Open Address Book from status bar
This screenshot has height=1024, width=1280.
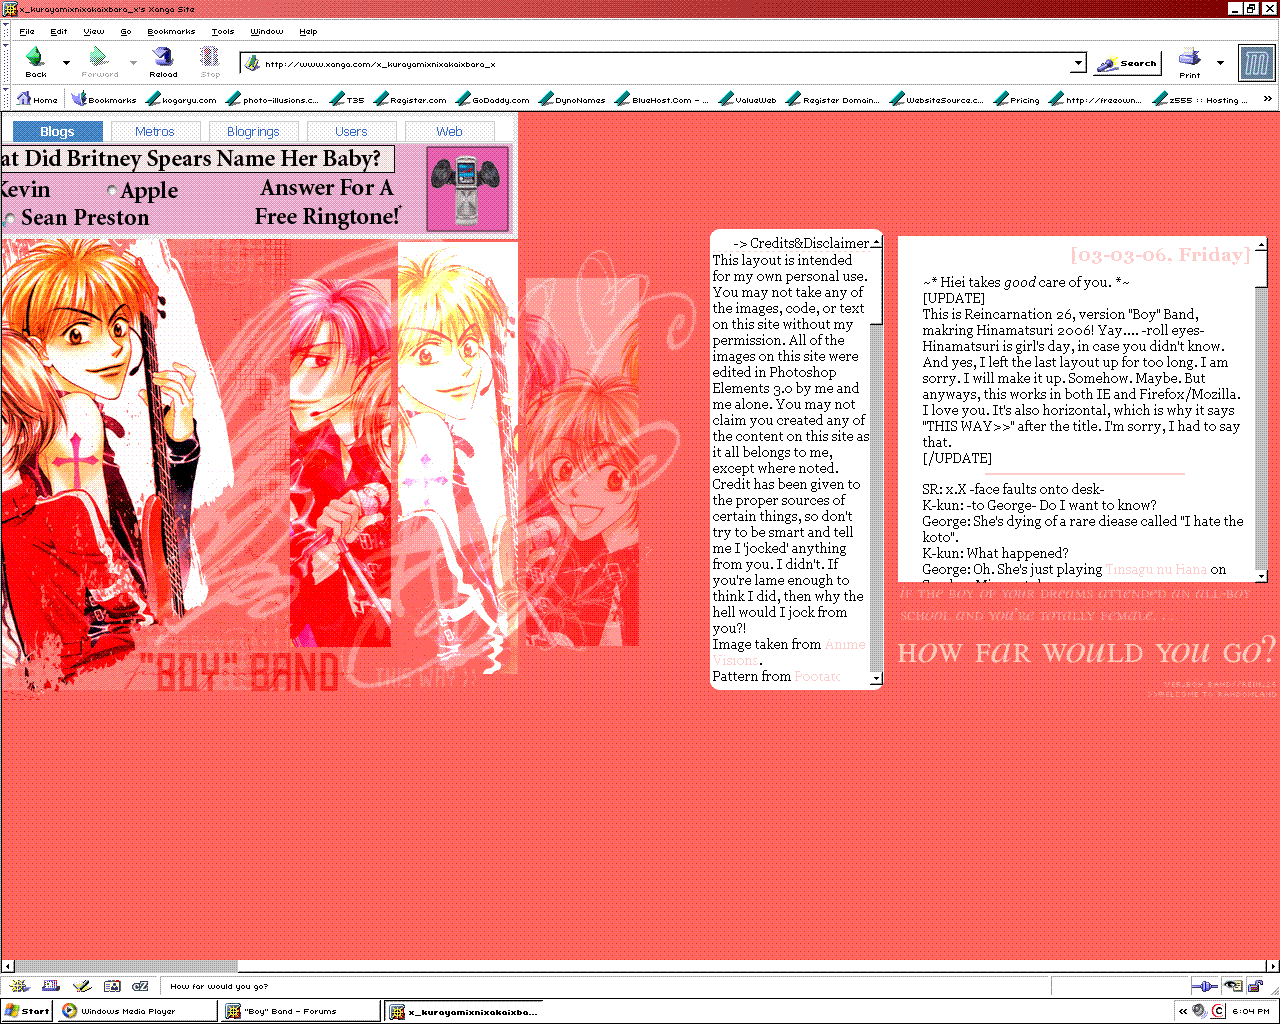(112, 986)
